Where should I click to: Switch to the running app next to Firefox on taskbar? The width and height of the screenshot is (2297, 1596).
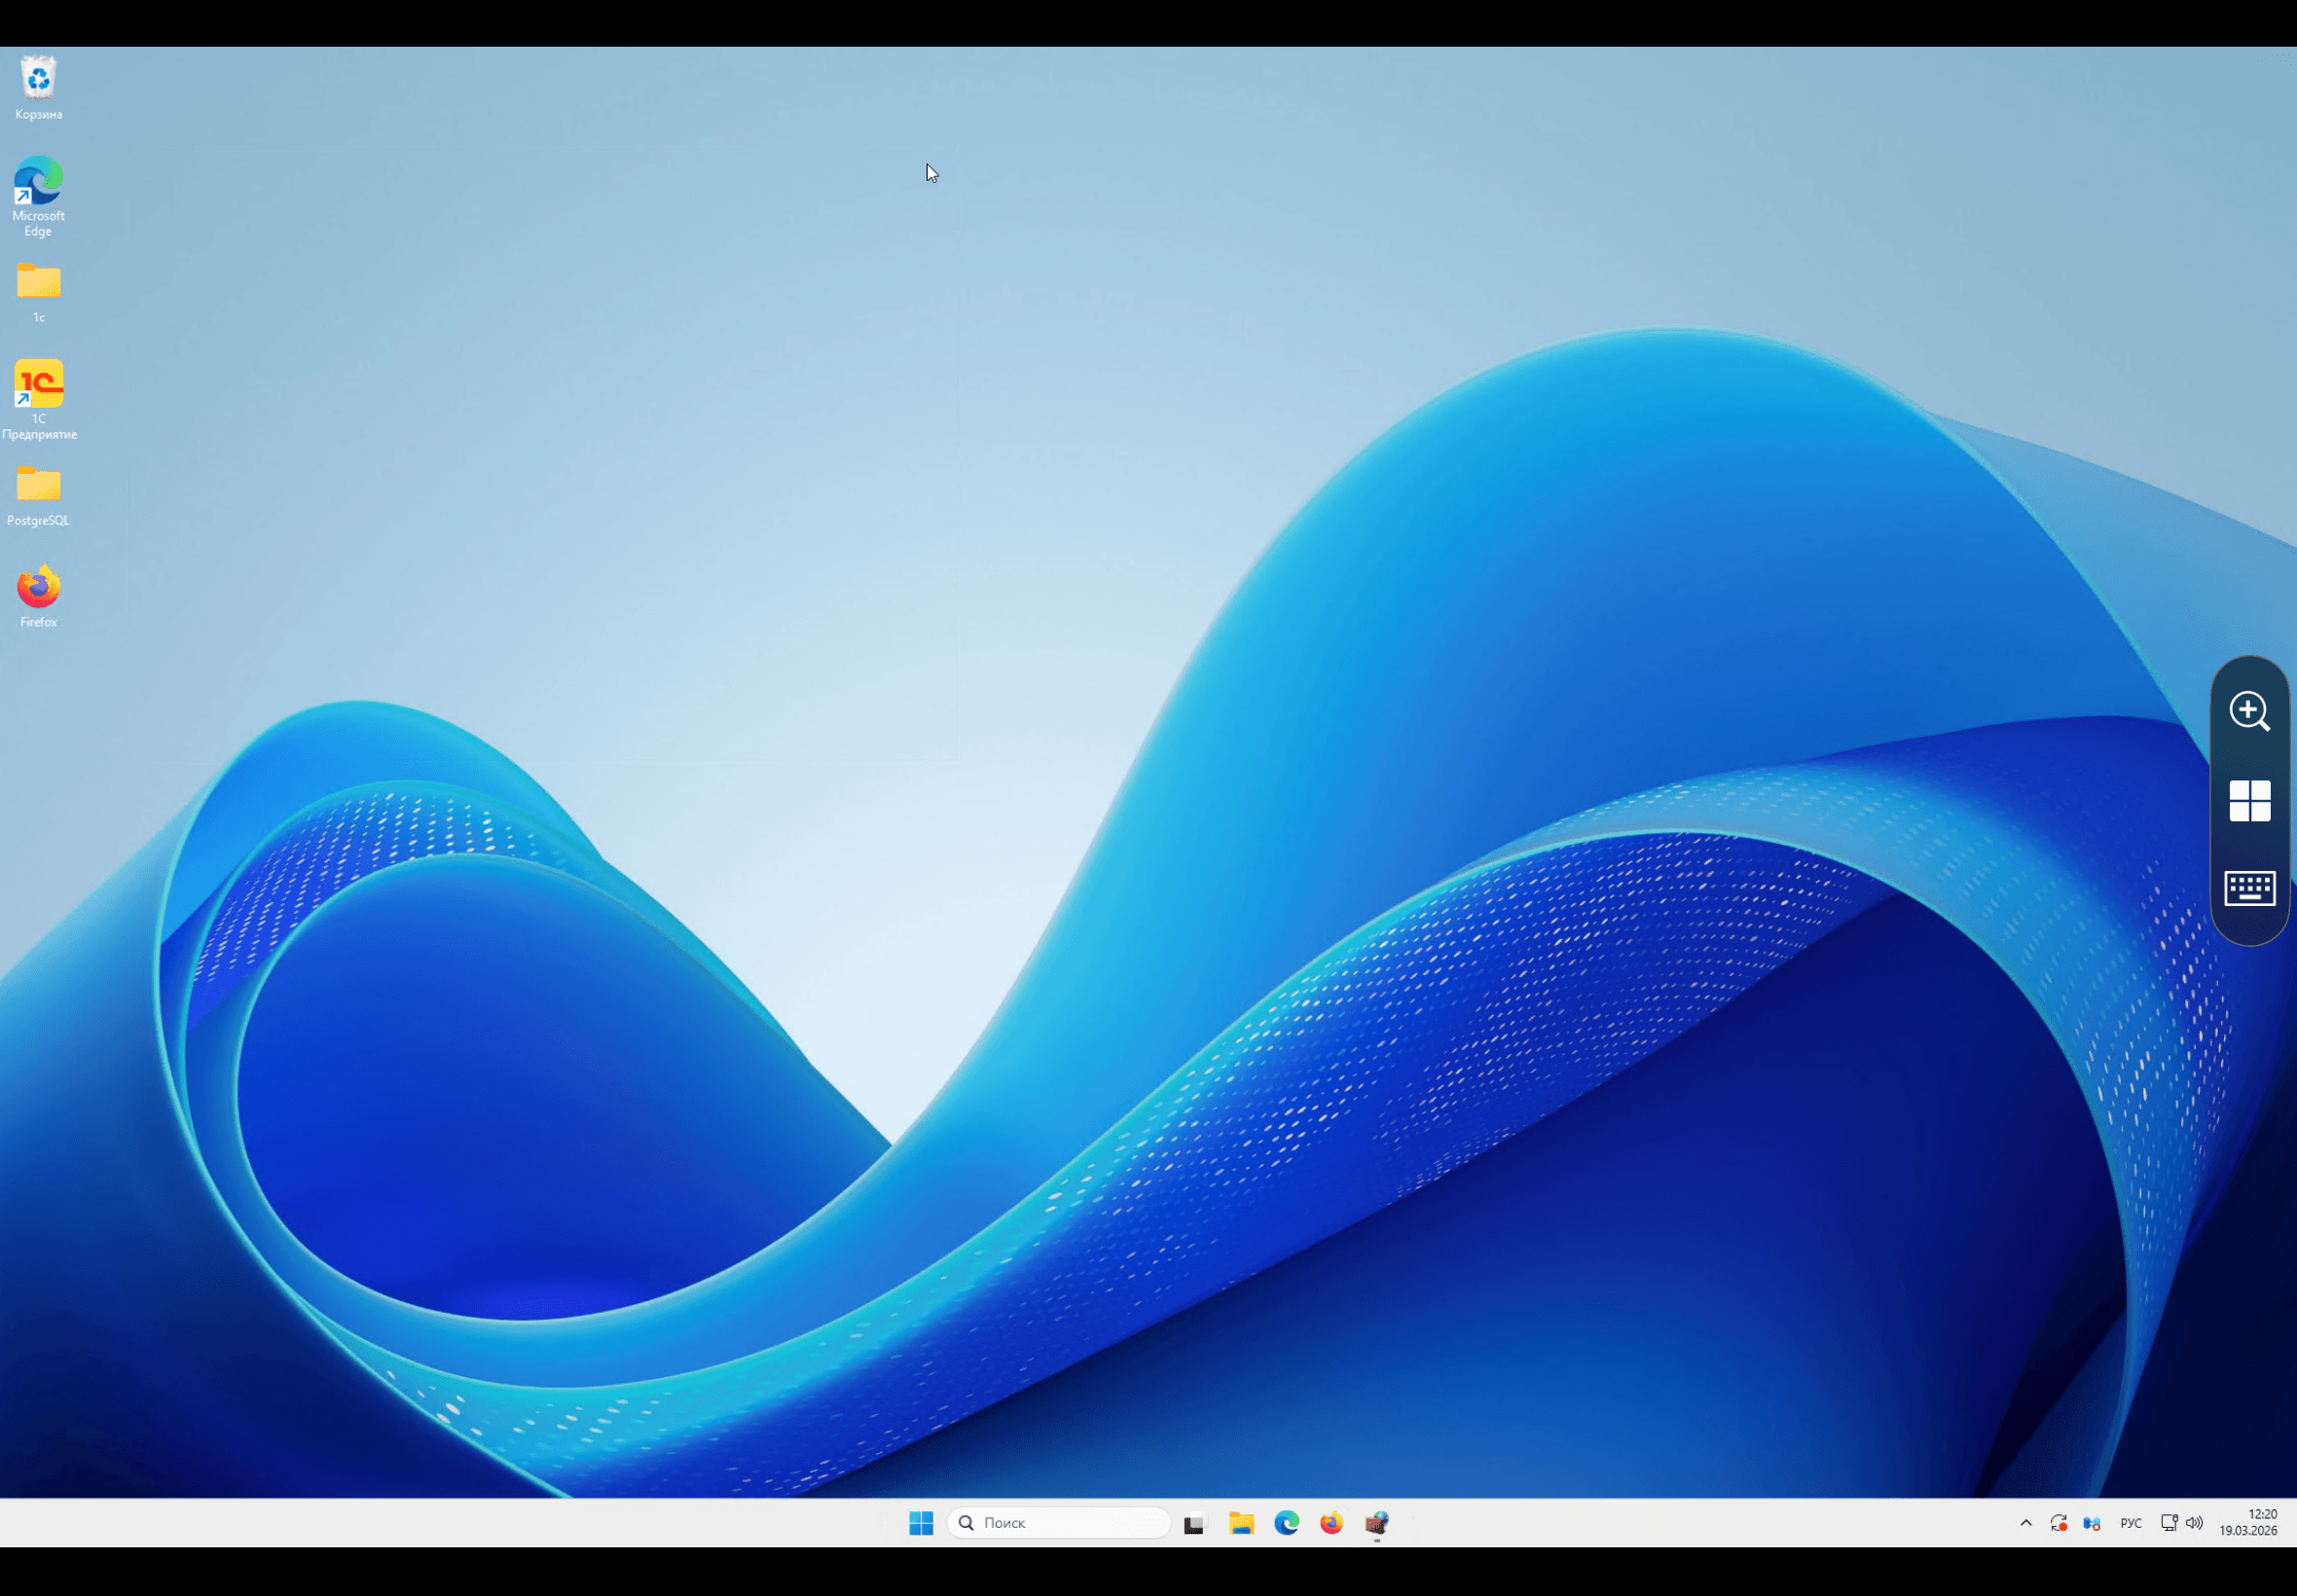point(1377,1523)
